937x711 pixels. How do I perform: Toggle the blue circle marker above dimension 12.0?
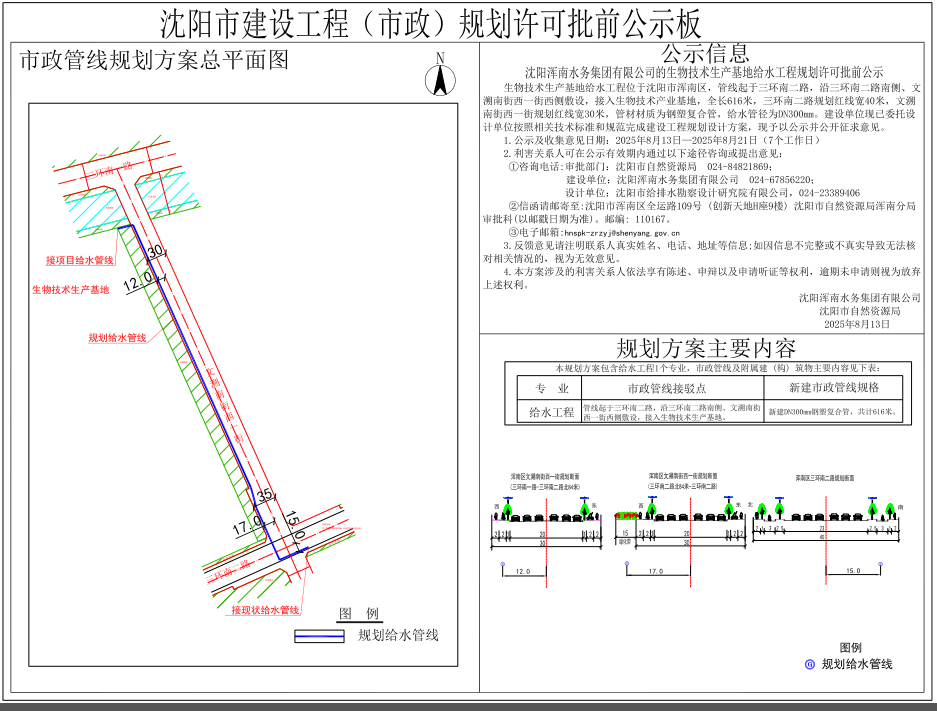pyautogui.click(x=503, y=563)
